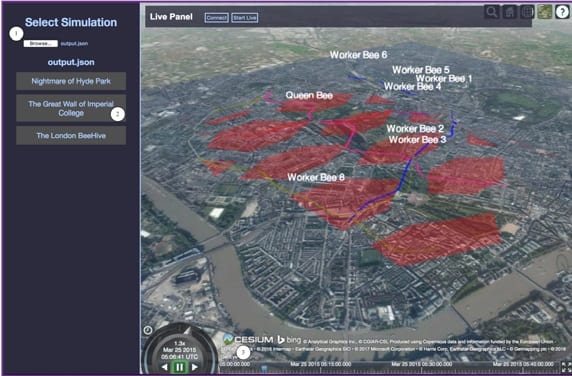Open the navigation help question mark
This screenshot has width=572, height=376.
click(562, 12)
